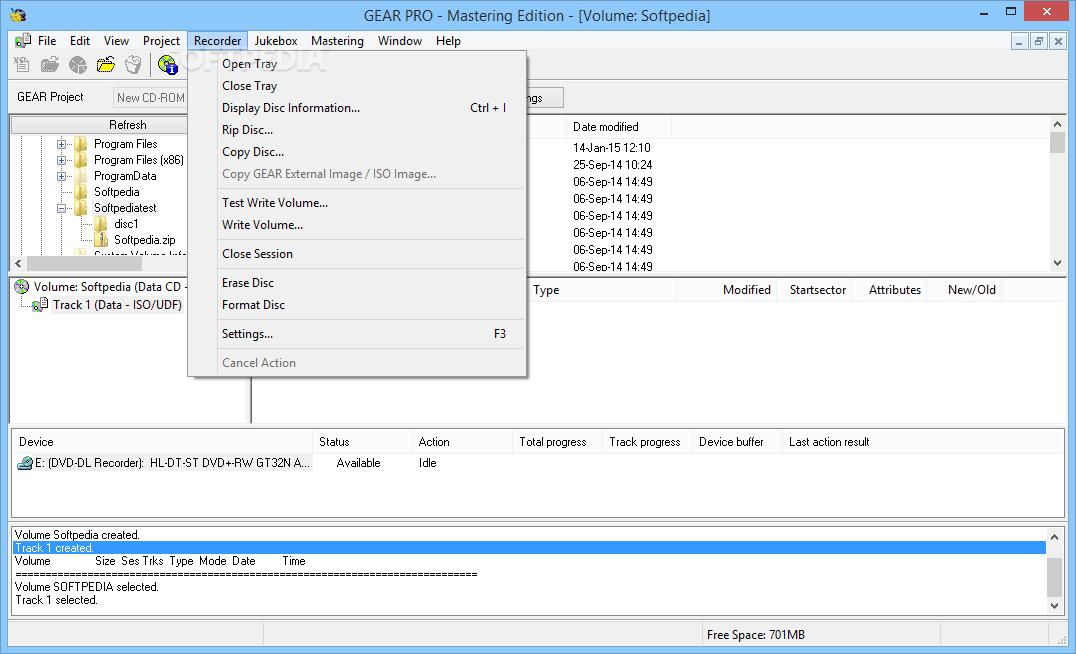Select Copy Disc... menu entry
The height and width of the screenshot is (654, 1076).
tap(358, 152)
